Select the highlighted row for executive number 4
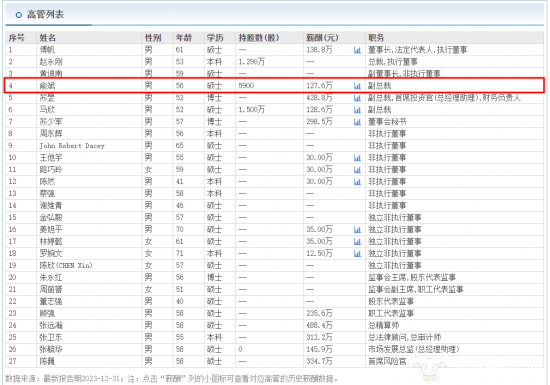The width and height of the screenshot is (550, 385). 274,86
